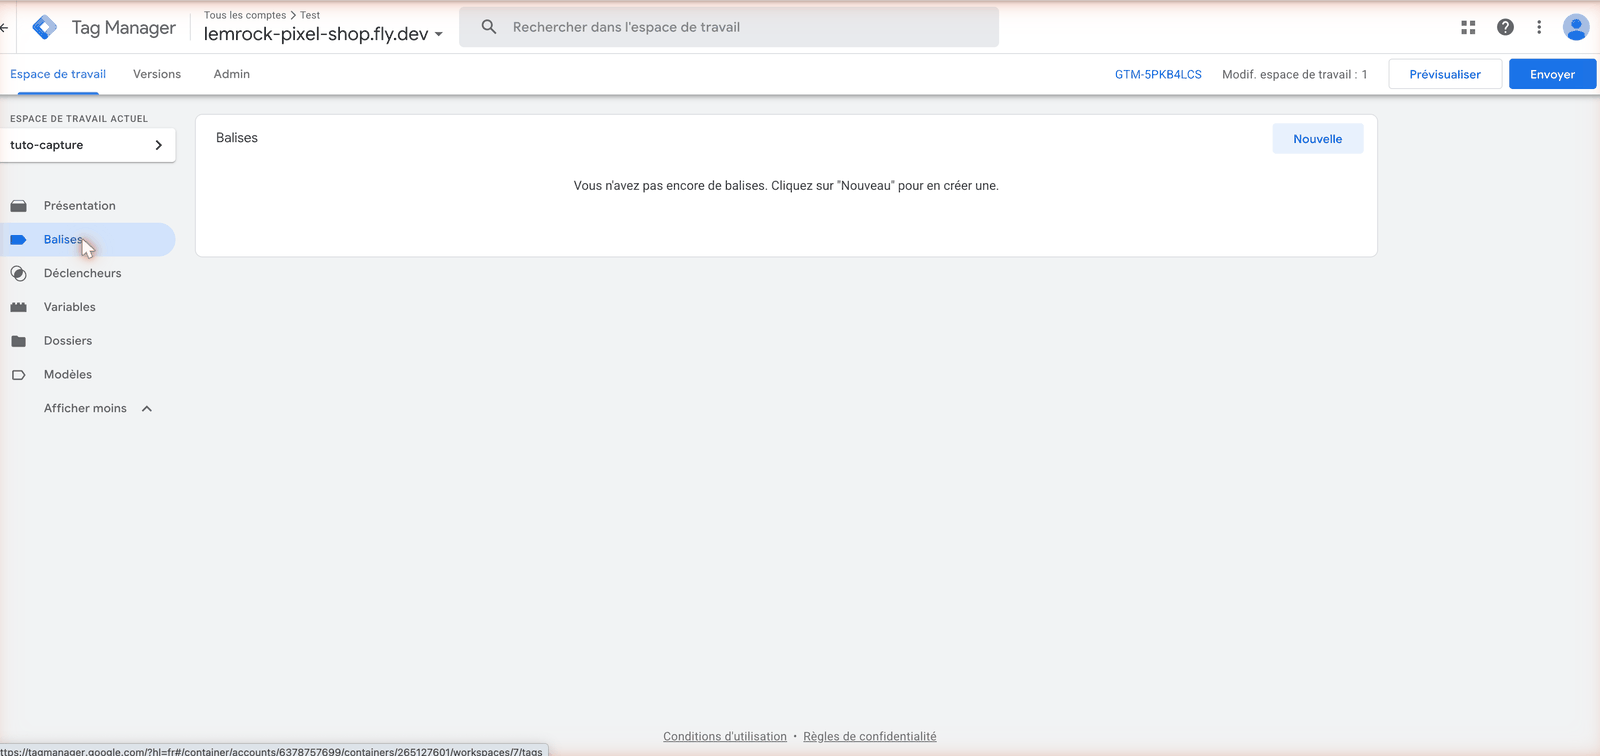Open the user account avatar
This screenshot has height=756, width=1600.
1576,27
